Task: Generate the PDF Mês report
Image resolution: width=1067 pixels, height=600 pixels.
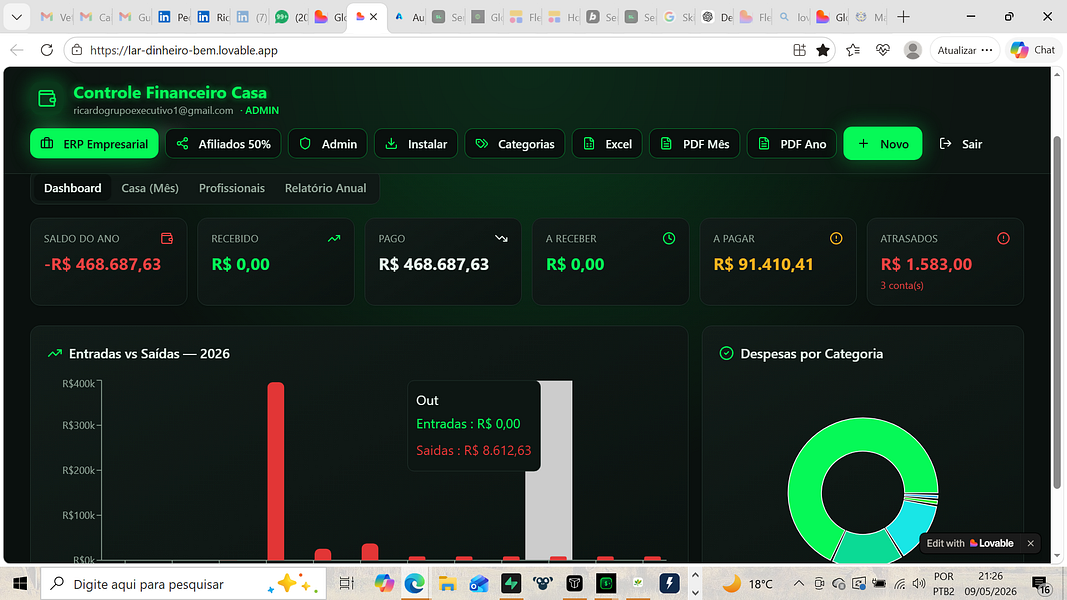Action: 695,144
